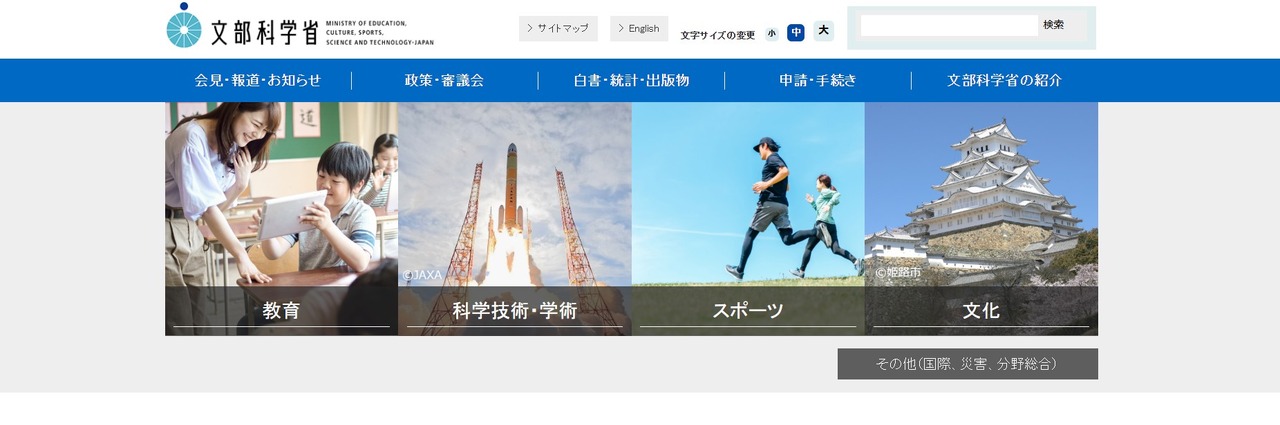
Task: Set text size to medium 中
Action: click(x=796, y=32)
